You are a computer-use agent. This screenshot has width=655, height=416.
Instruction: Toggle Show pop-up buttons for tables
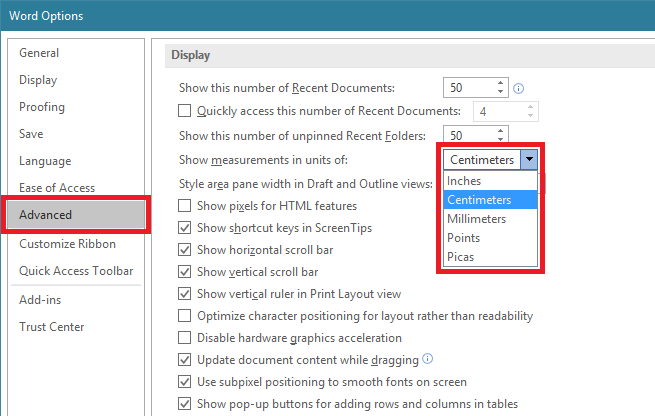tap(185, 404)
